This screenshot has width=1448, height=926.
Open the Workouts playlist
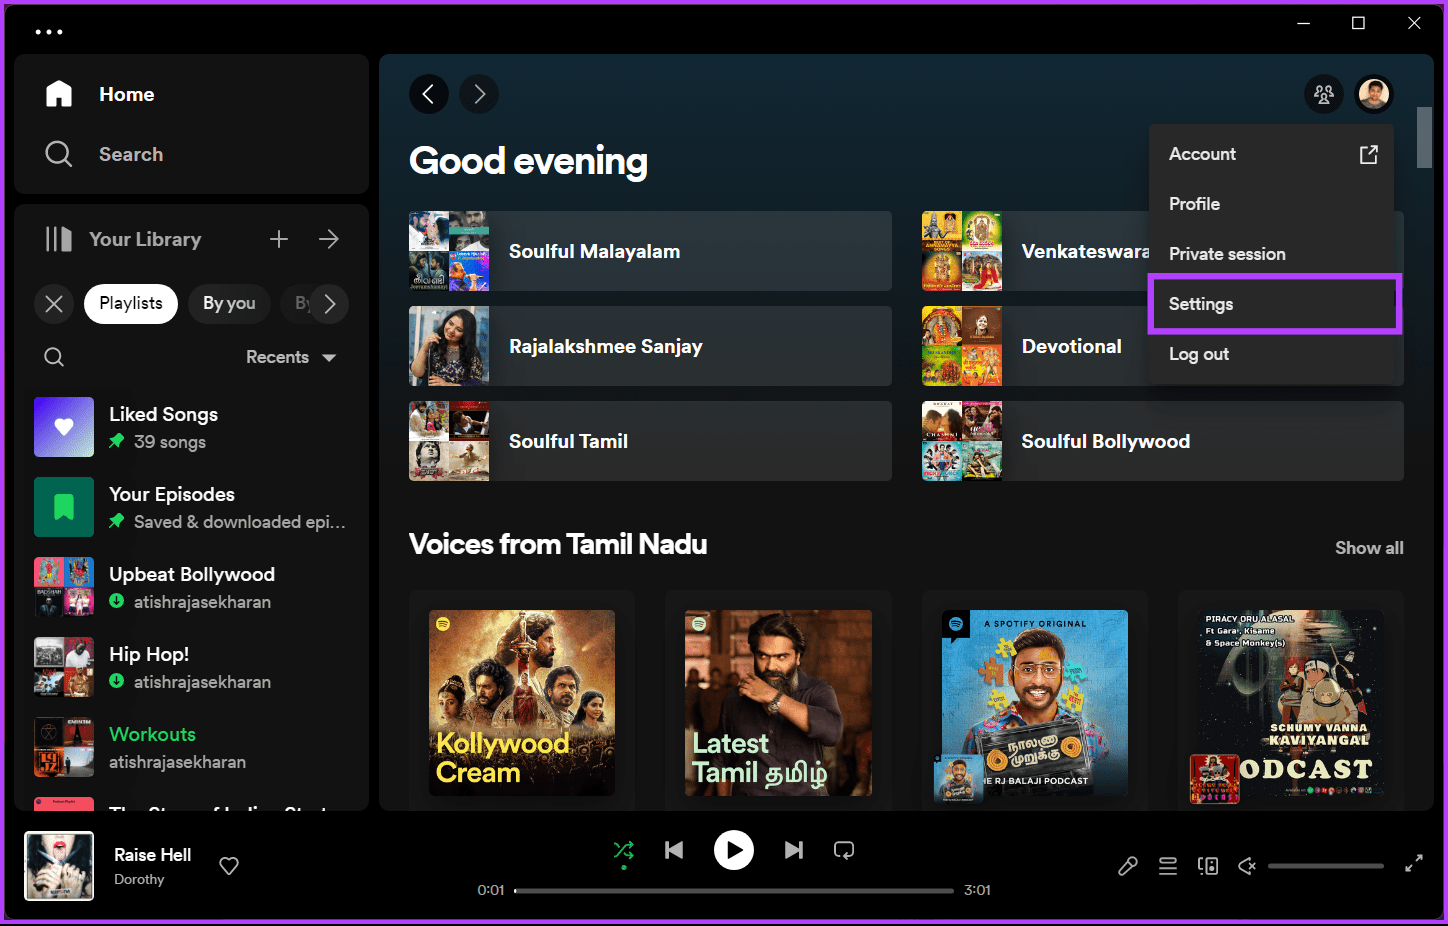click(191, 747)
